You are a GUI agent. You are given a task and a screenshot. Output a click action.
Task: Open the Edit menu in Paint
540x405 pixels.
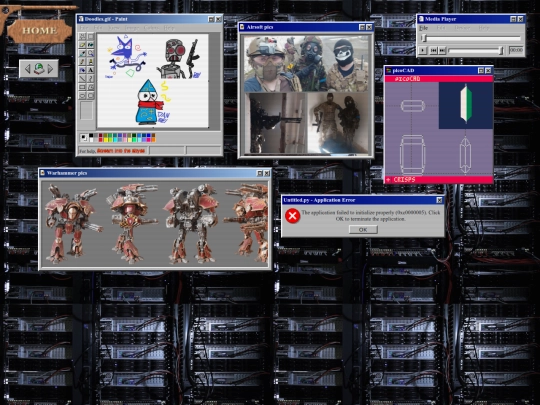(x=98, y=28)
